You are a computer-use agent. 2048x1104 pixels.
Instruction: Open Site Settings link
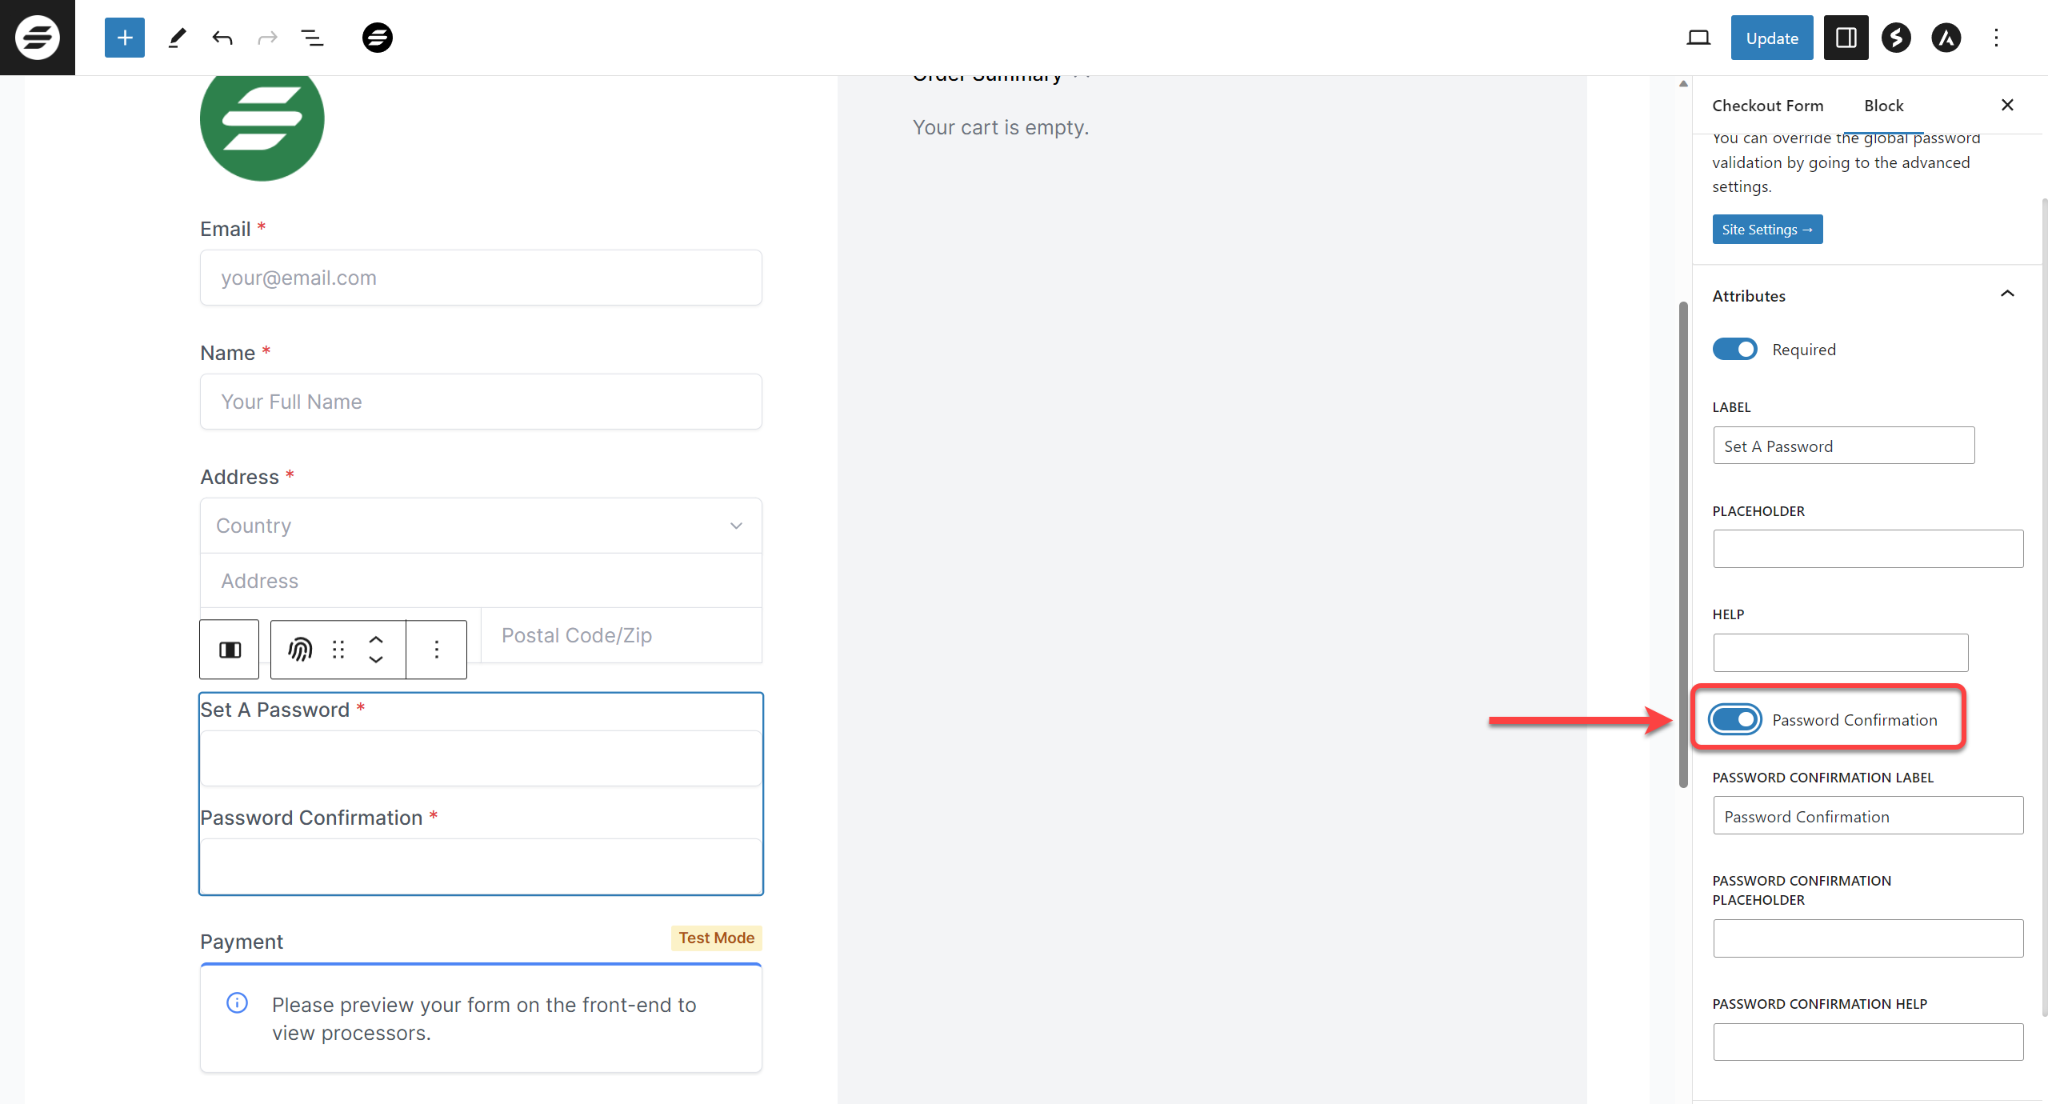pos(1767,228)
